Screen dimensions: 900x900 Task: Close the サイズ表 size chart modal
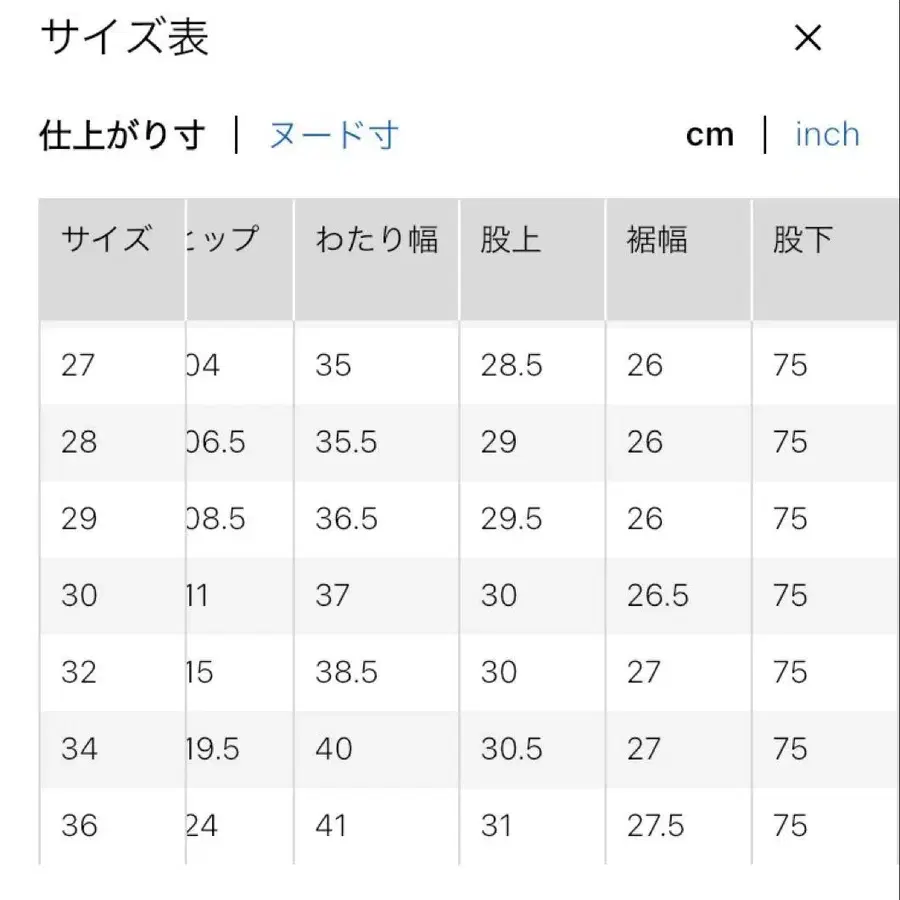pyautogui.click(x=807, y=37)
